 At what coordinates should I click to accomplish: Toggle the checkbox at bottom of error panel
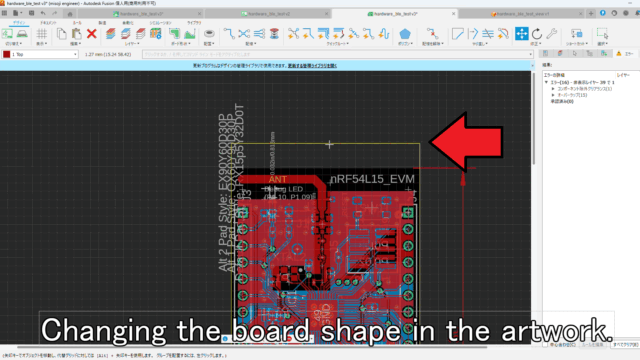coord(545,345)
